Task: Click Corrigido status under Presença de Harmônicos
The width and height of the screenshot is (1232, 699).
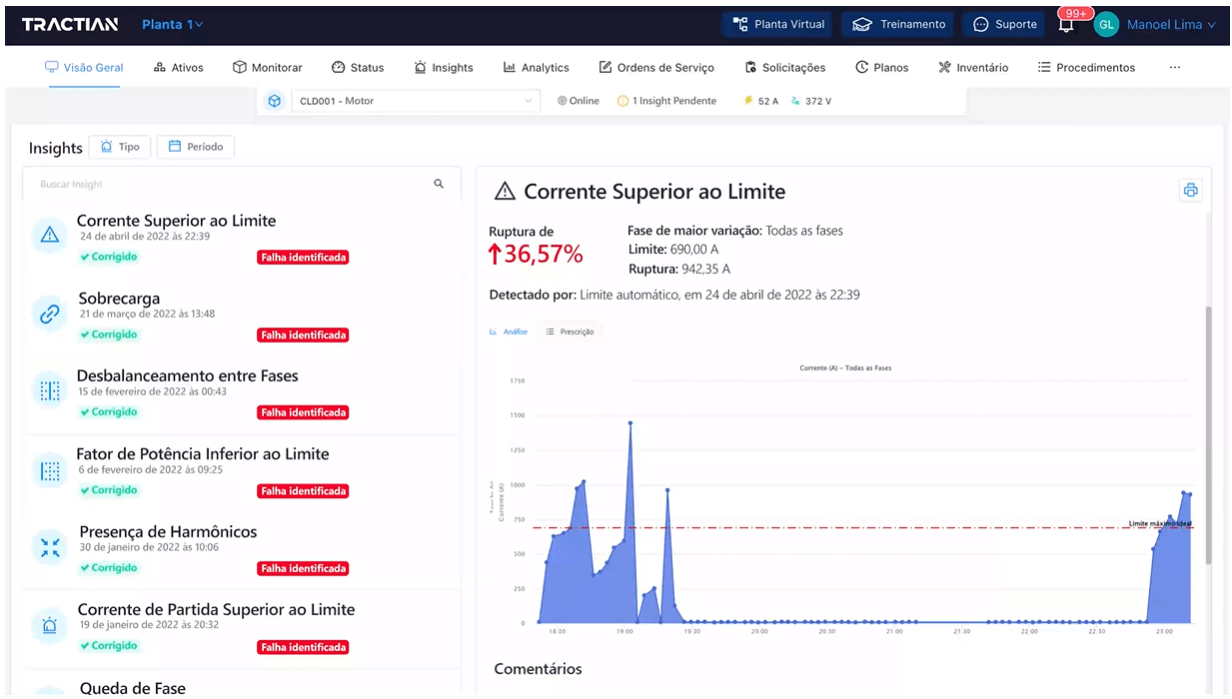Action: pos(109,568)
